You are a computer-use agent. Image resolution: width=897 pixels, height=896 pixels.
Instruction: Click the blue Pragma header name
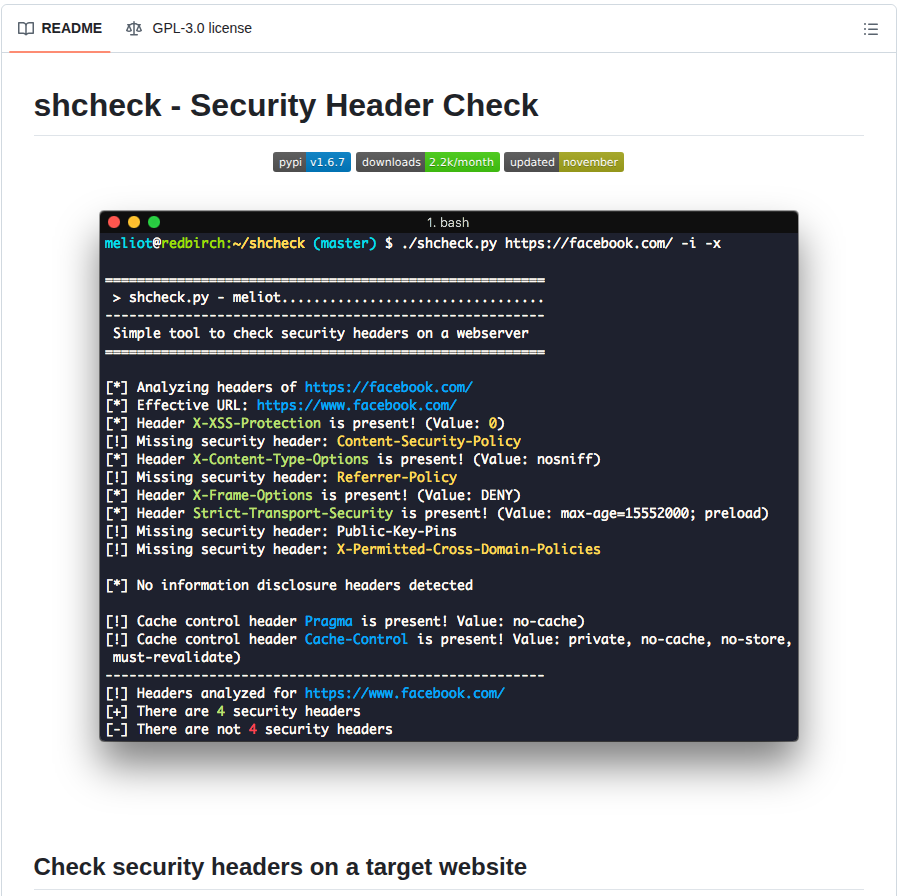[x=328, y=621]
